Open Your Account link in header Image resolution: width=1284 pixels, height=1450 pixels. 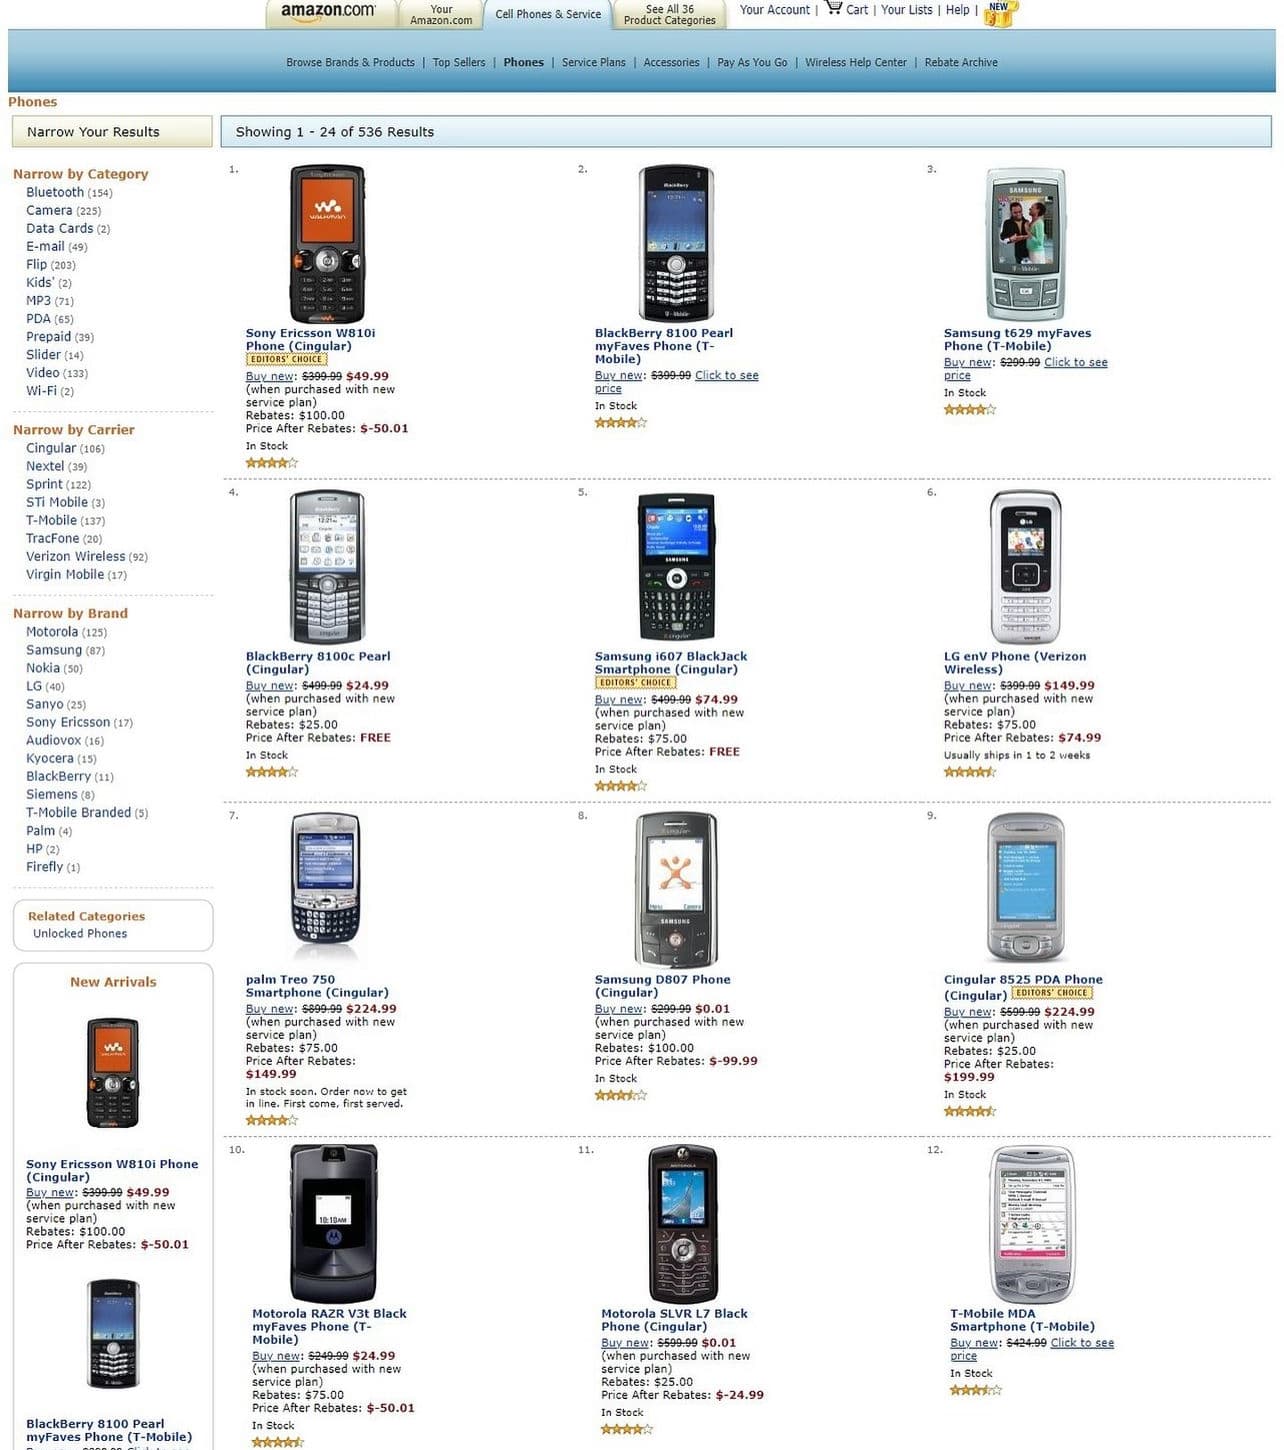click(774, 10)
